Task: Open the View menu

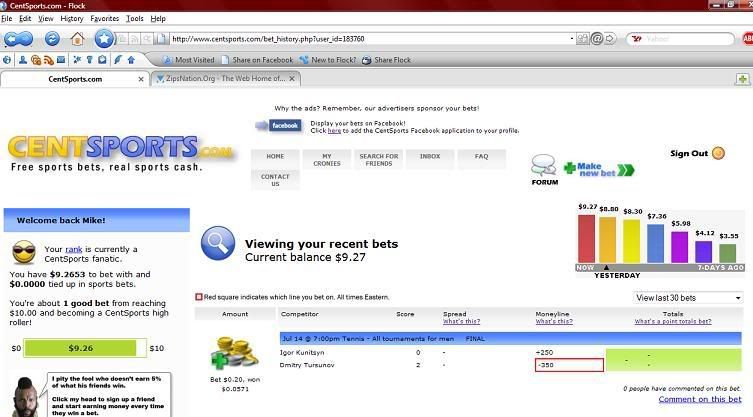Action: click(x=46, y=19)
